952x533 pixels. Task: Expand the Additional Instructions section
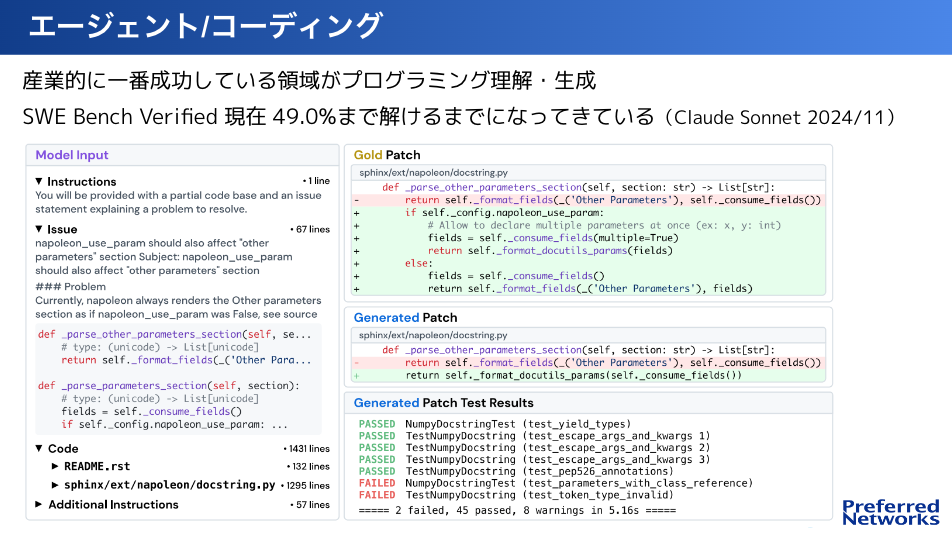click(39, 505)
